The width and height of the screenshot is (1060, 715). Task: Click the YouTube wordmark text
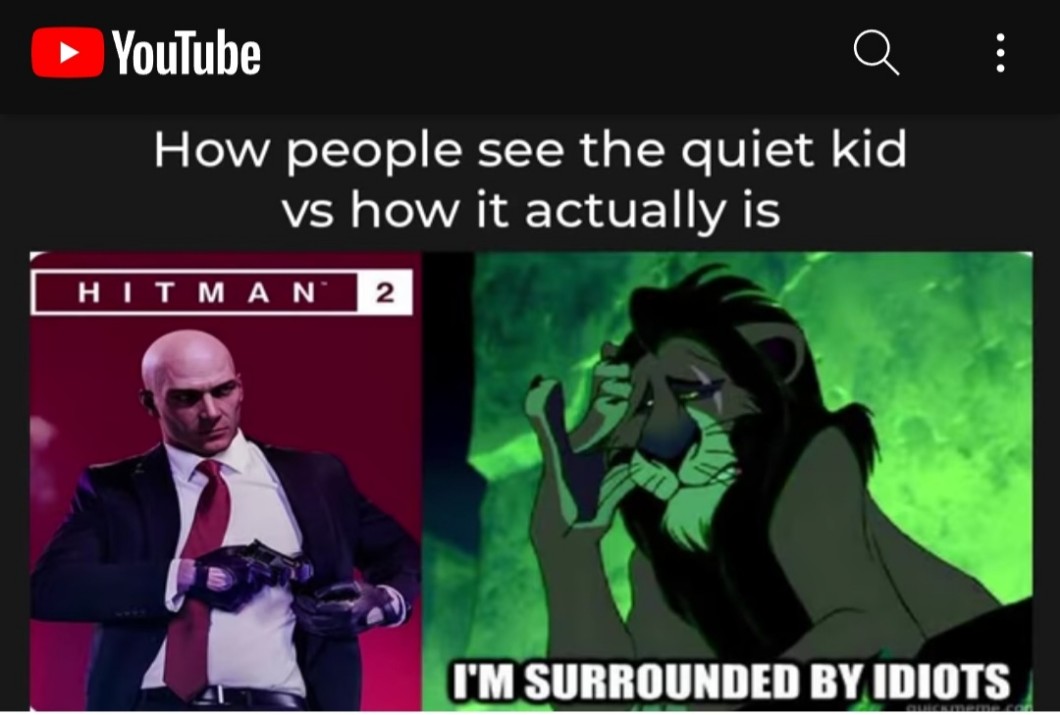[x=186, y=53]
